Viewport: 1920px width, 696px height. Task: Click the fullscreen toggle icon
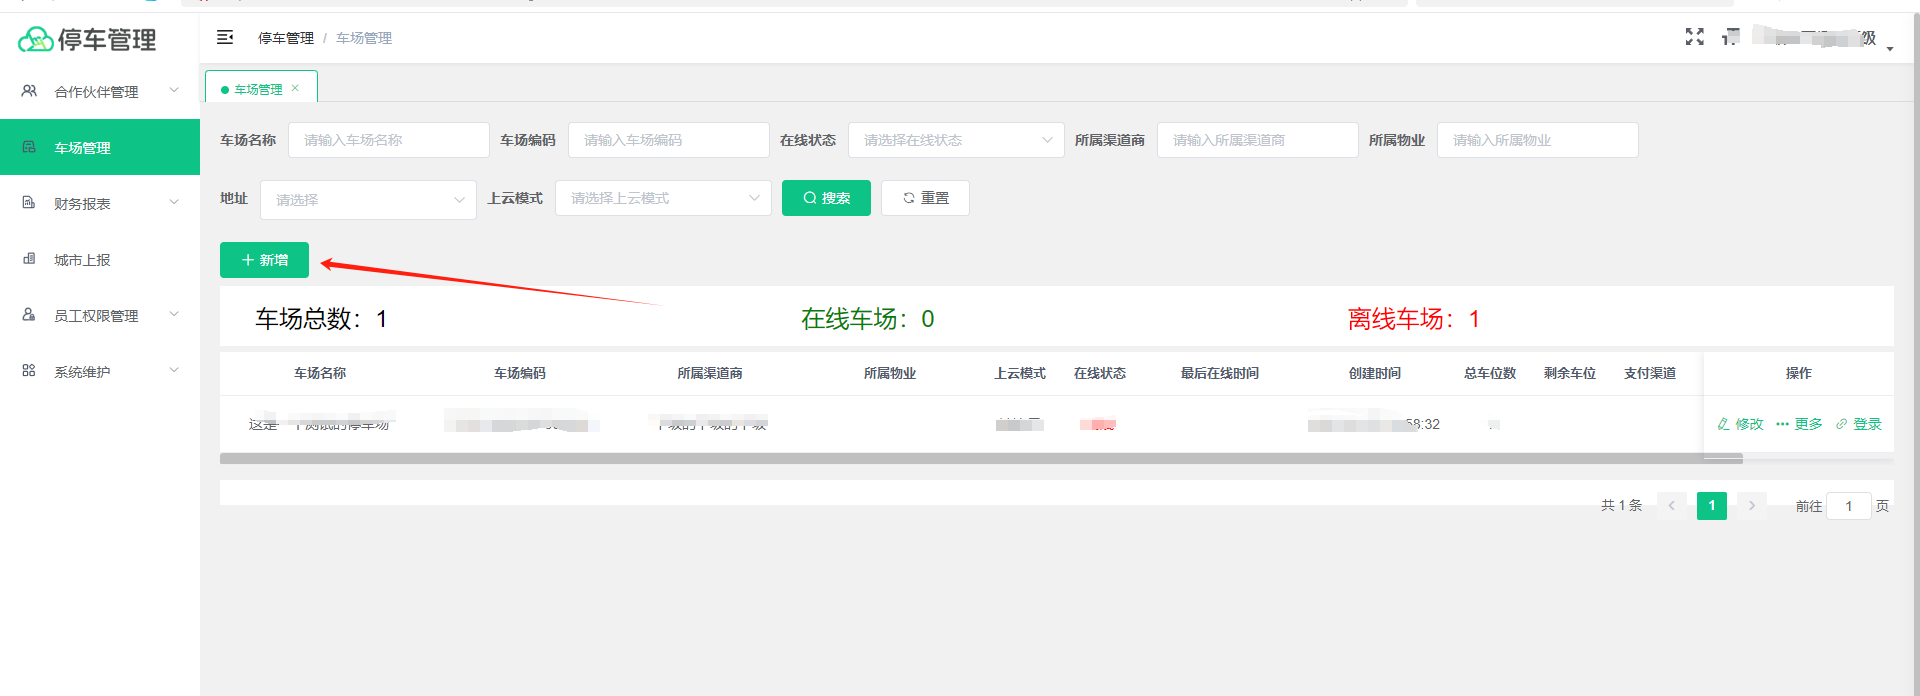1694,37
